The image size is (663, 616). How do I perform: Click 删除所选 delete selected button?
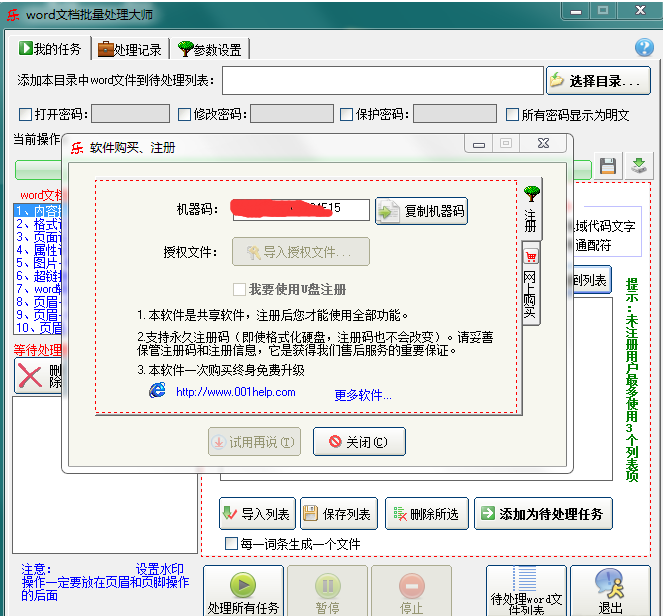pos(425,514)
